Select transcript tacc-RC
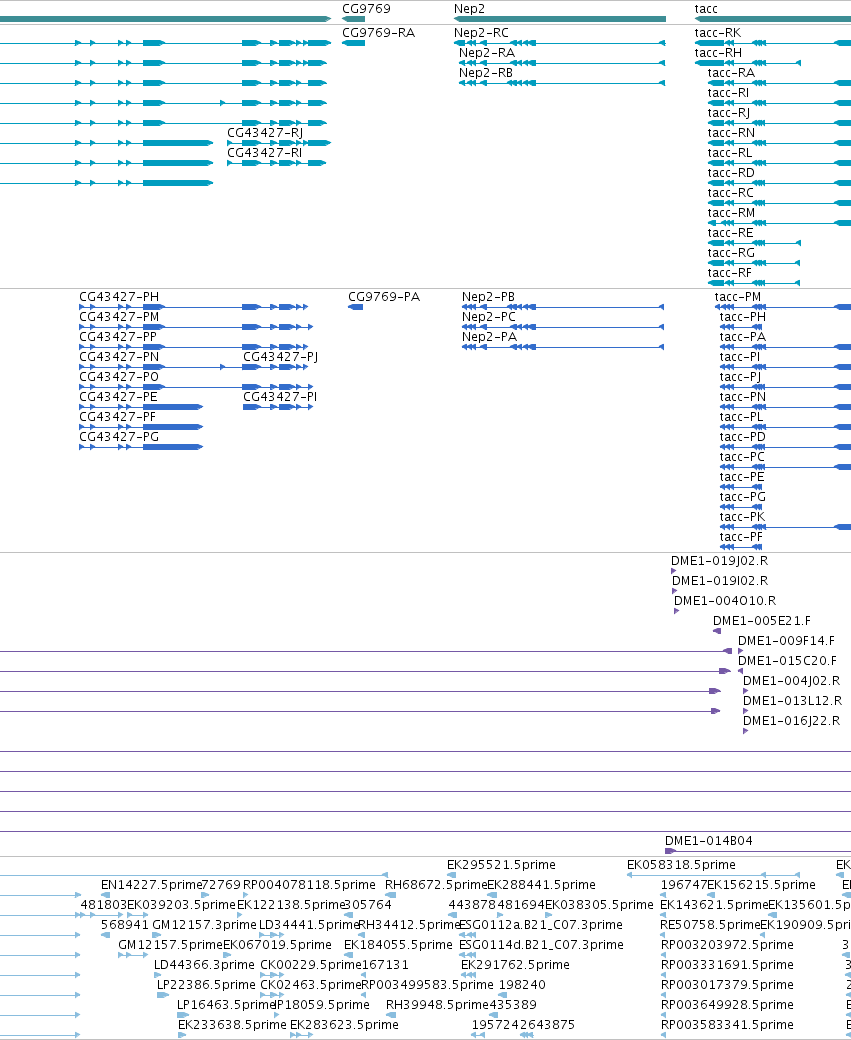 730,192
